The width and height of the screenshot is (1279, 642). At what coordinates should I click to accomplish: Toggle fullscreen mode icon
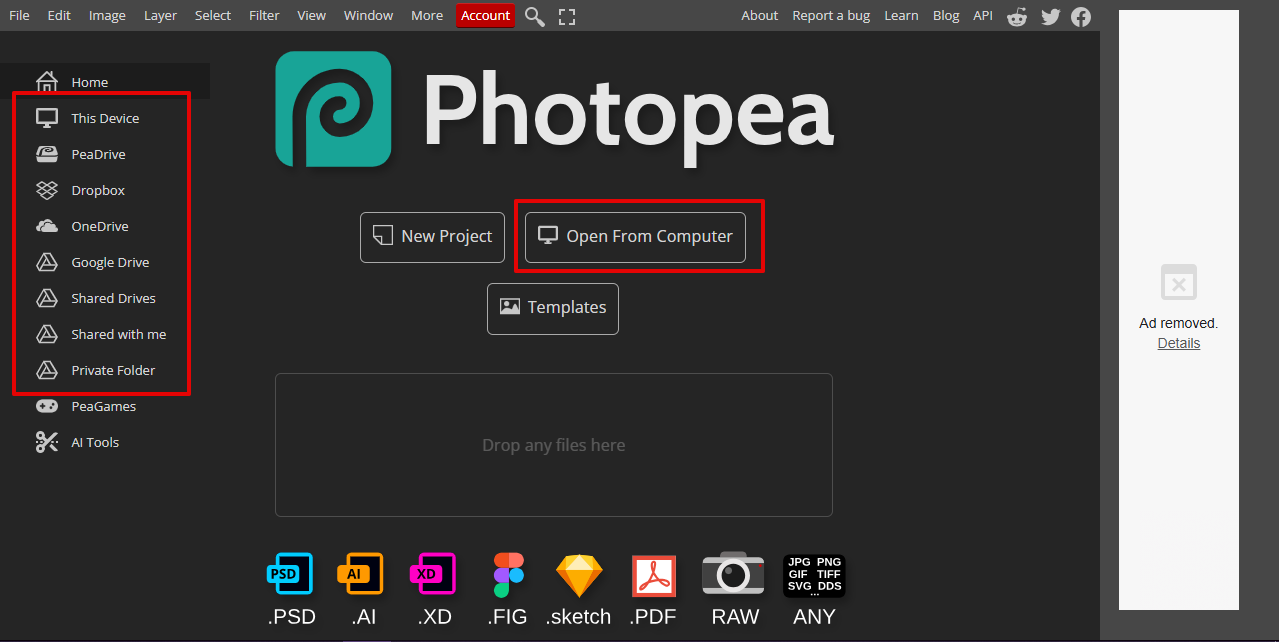pyautogui.click(x=567, y=16)
